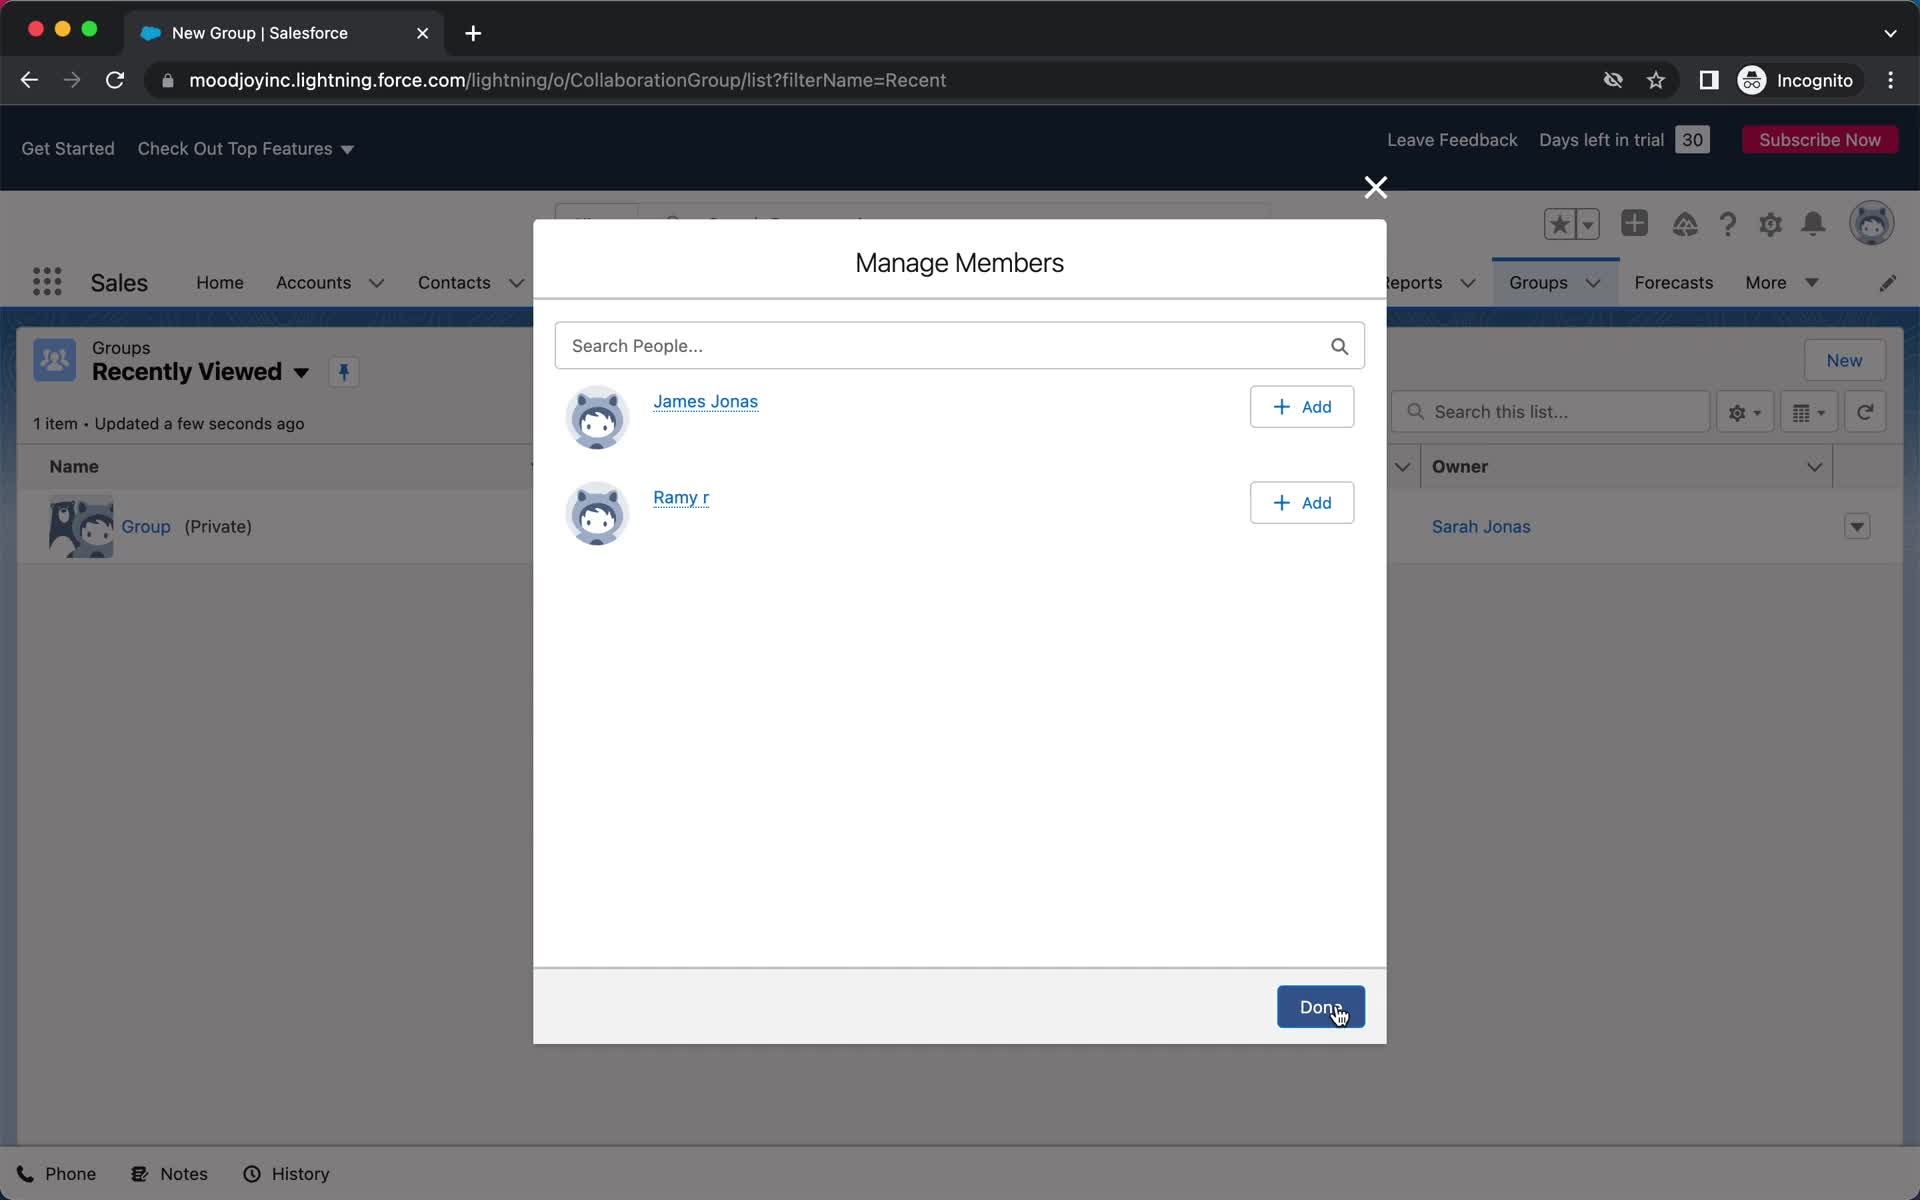
Task: Close the New Group browser tab
Action: coord(422,33)
